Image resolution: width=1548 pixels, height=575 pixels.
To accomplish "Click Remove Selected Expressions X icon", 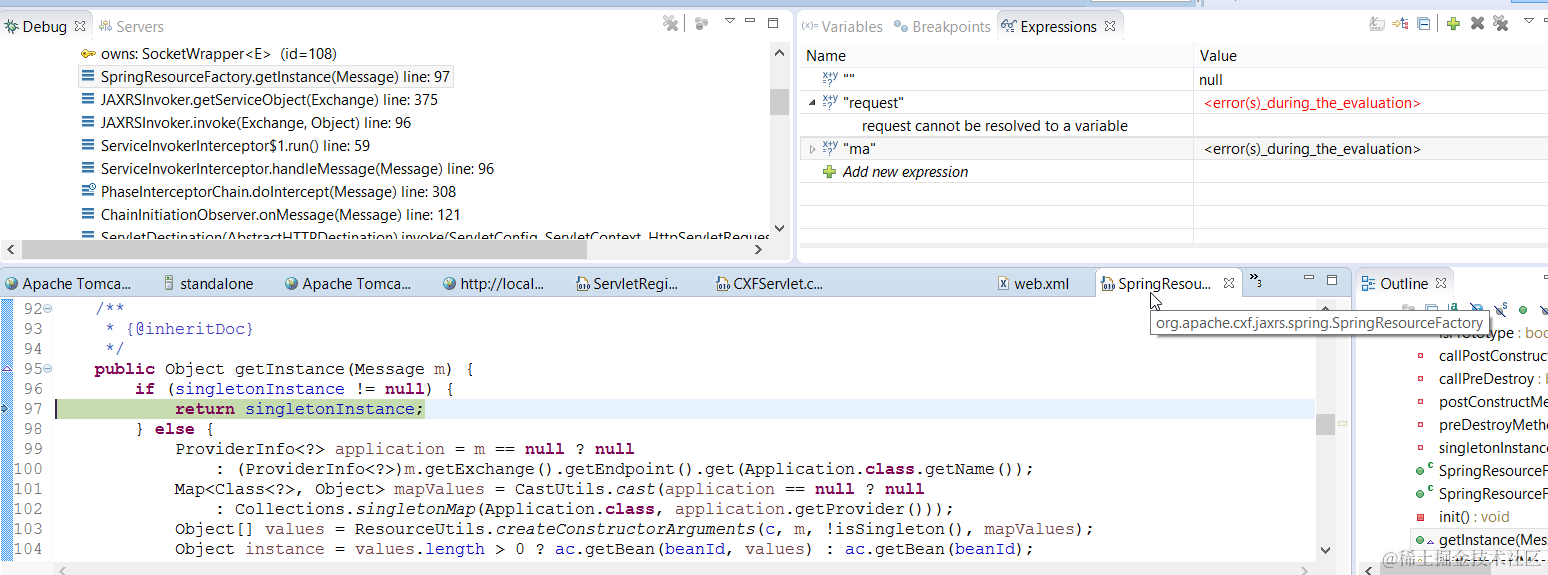I will click(x=1477, y=23).
